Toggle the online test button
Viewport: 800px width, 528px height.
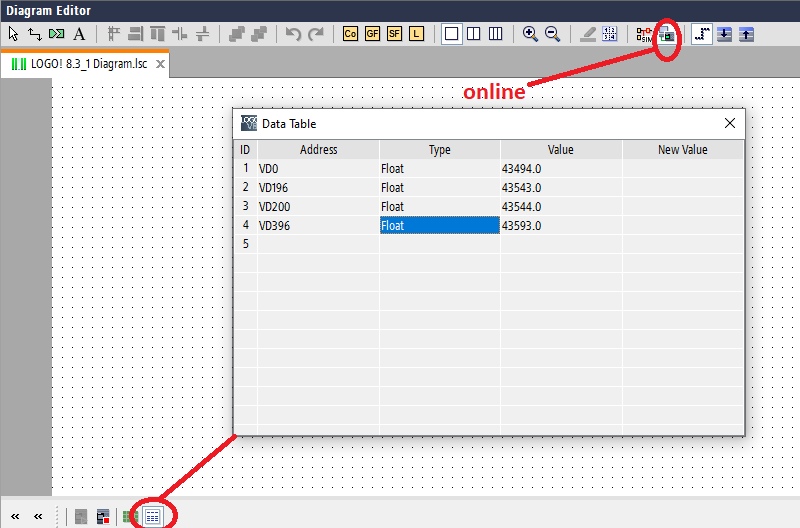coord(666,35)
